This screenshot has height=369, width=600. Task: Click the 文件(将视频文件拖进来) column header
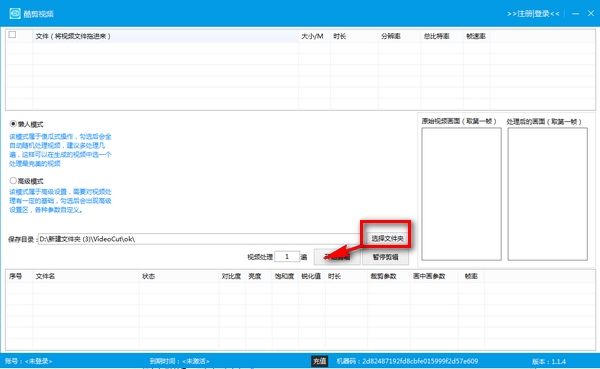165,36
